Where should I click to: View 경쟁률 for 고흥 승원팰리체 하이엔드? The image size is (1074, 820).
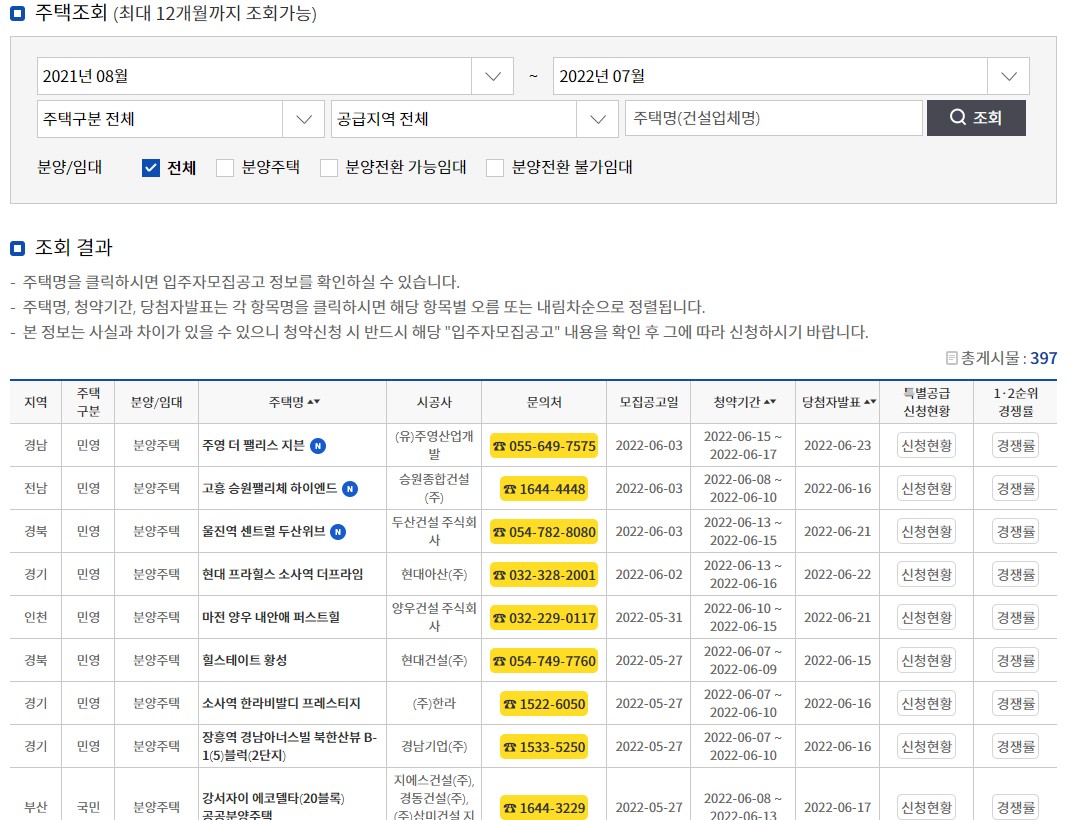pyautogui.click(x=1016, y=489)
